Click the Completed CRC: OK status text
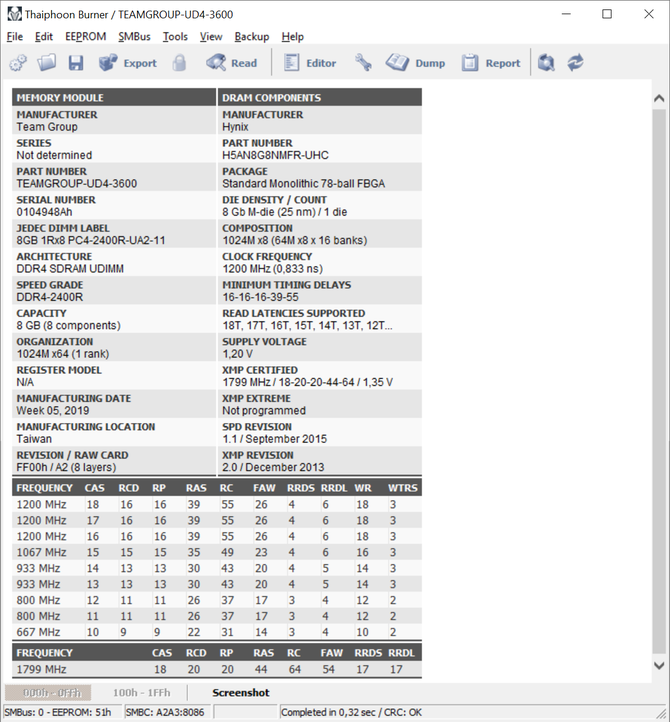Viewport: 670px width, 722px height. [351, 712]
